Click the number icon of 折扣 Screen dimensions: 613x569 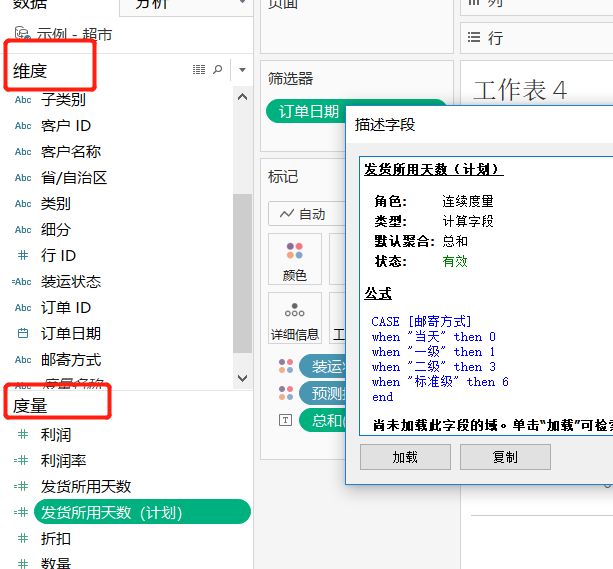(23, 538)
